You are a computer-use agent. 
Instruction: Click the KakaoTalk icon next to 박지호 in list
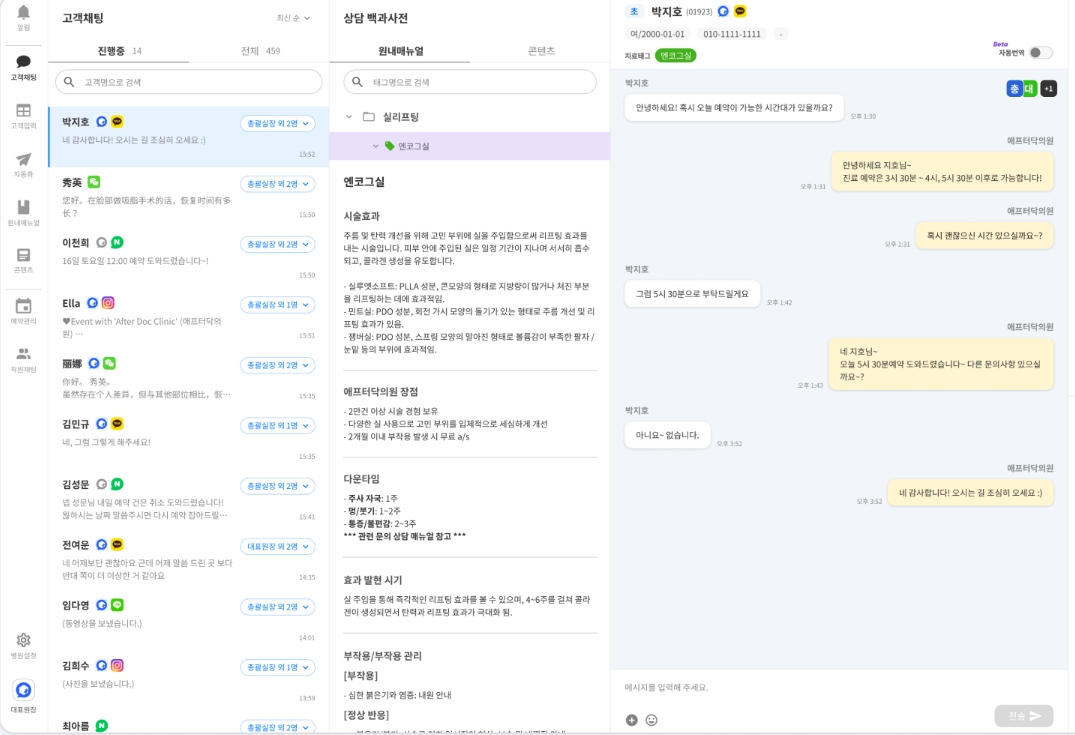[x=117, y=121]
